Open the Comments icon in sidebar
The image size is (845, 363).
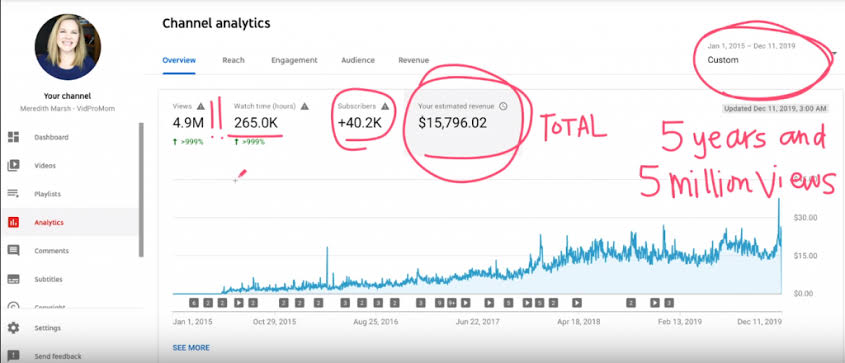pos(13,250)
